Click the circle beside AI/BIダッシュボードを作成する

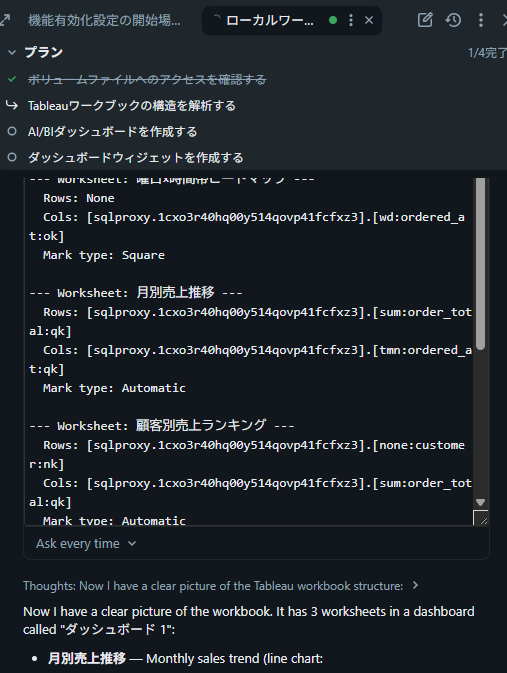[12, 131]
